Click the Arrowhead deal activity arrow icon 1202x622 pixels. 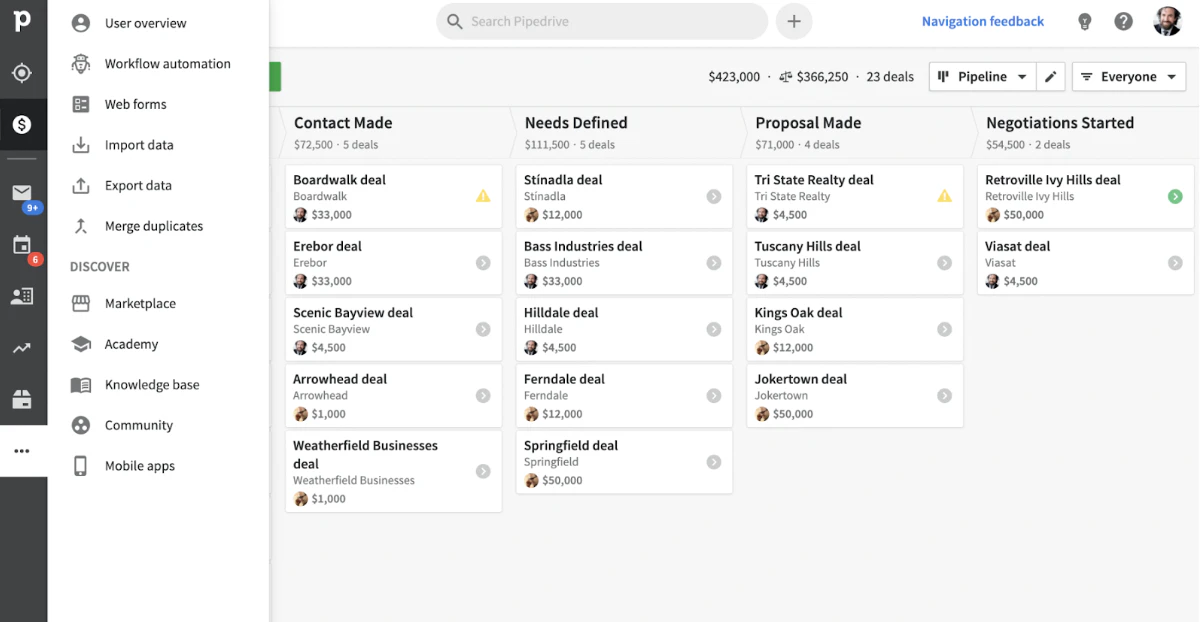pos(483,396)
